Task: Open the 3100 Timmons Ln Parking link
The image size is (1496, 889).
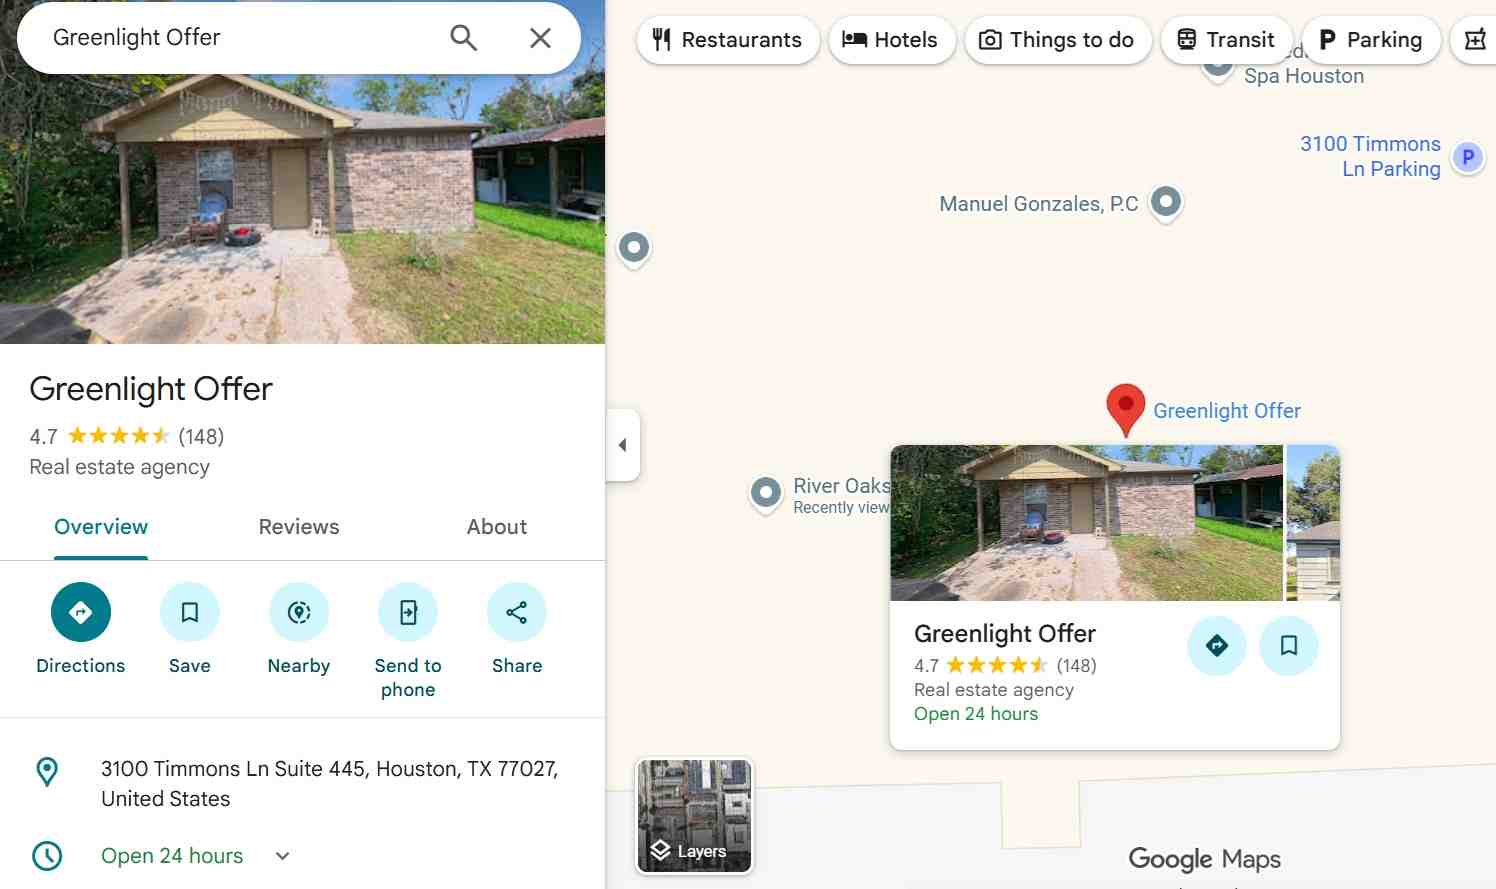Action: [x=1371, y=156]
